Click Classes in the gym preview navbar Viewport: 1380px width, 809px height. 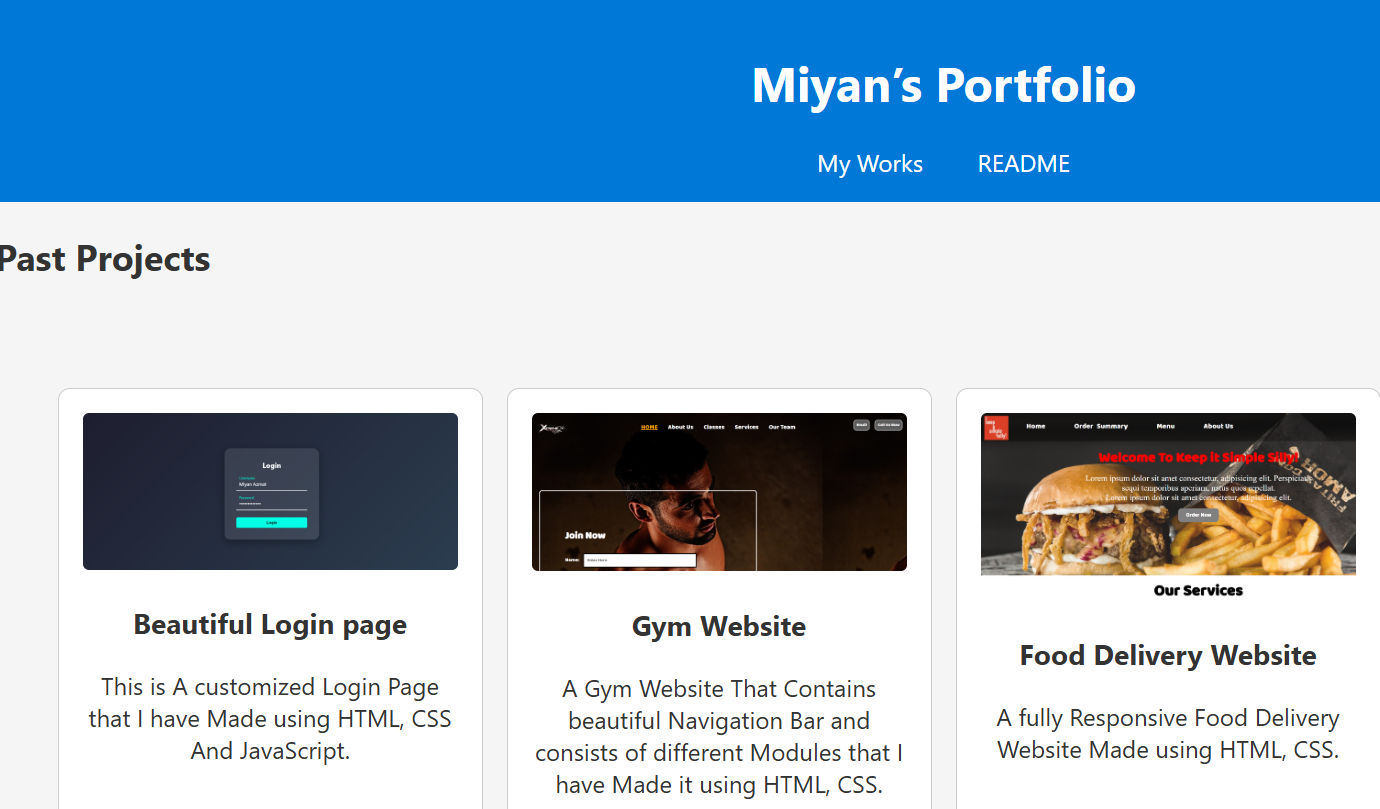[714, 427]
